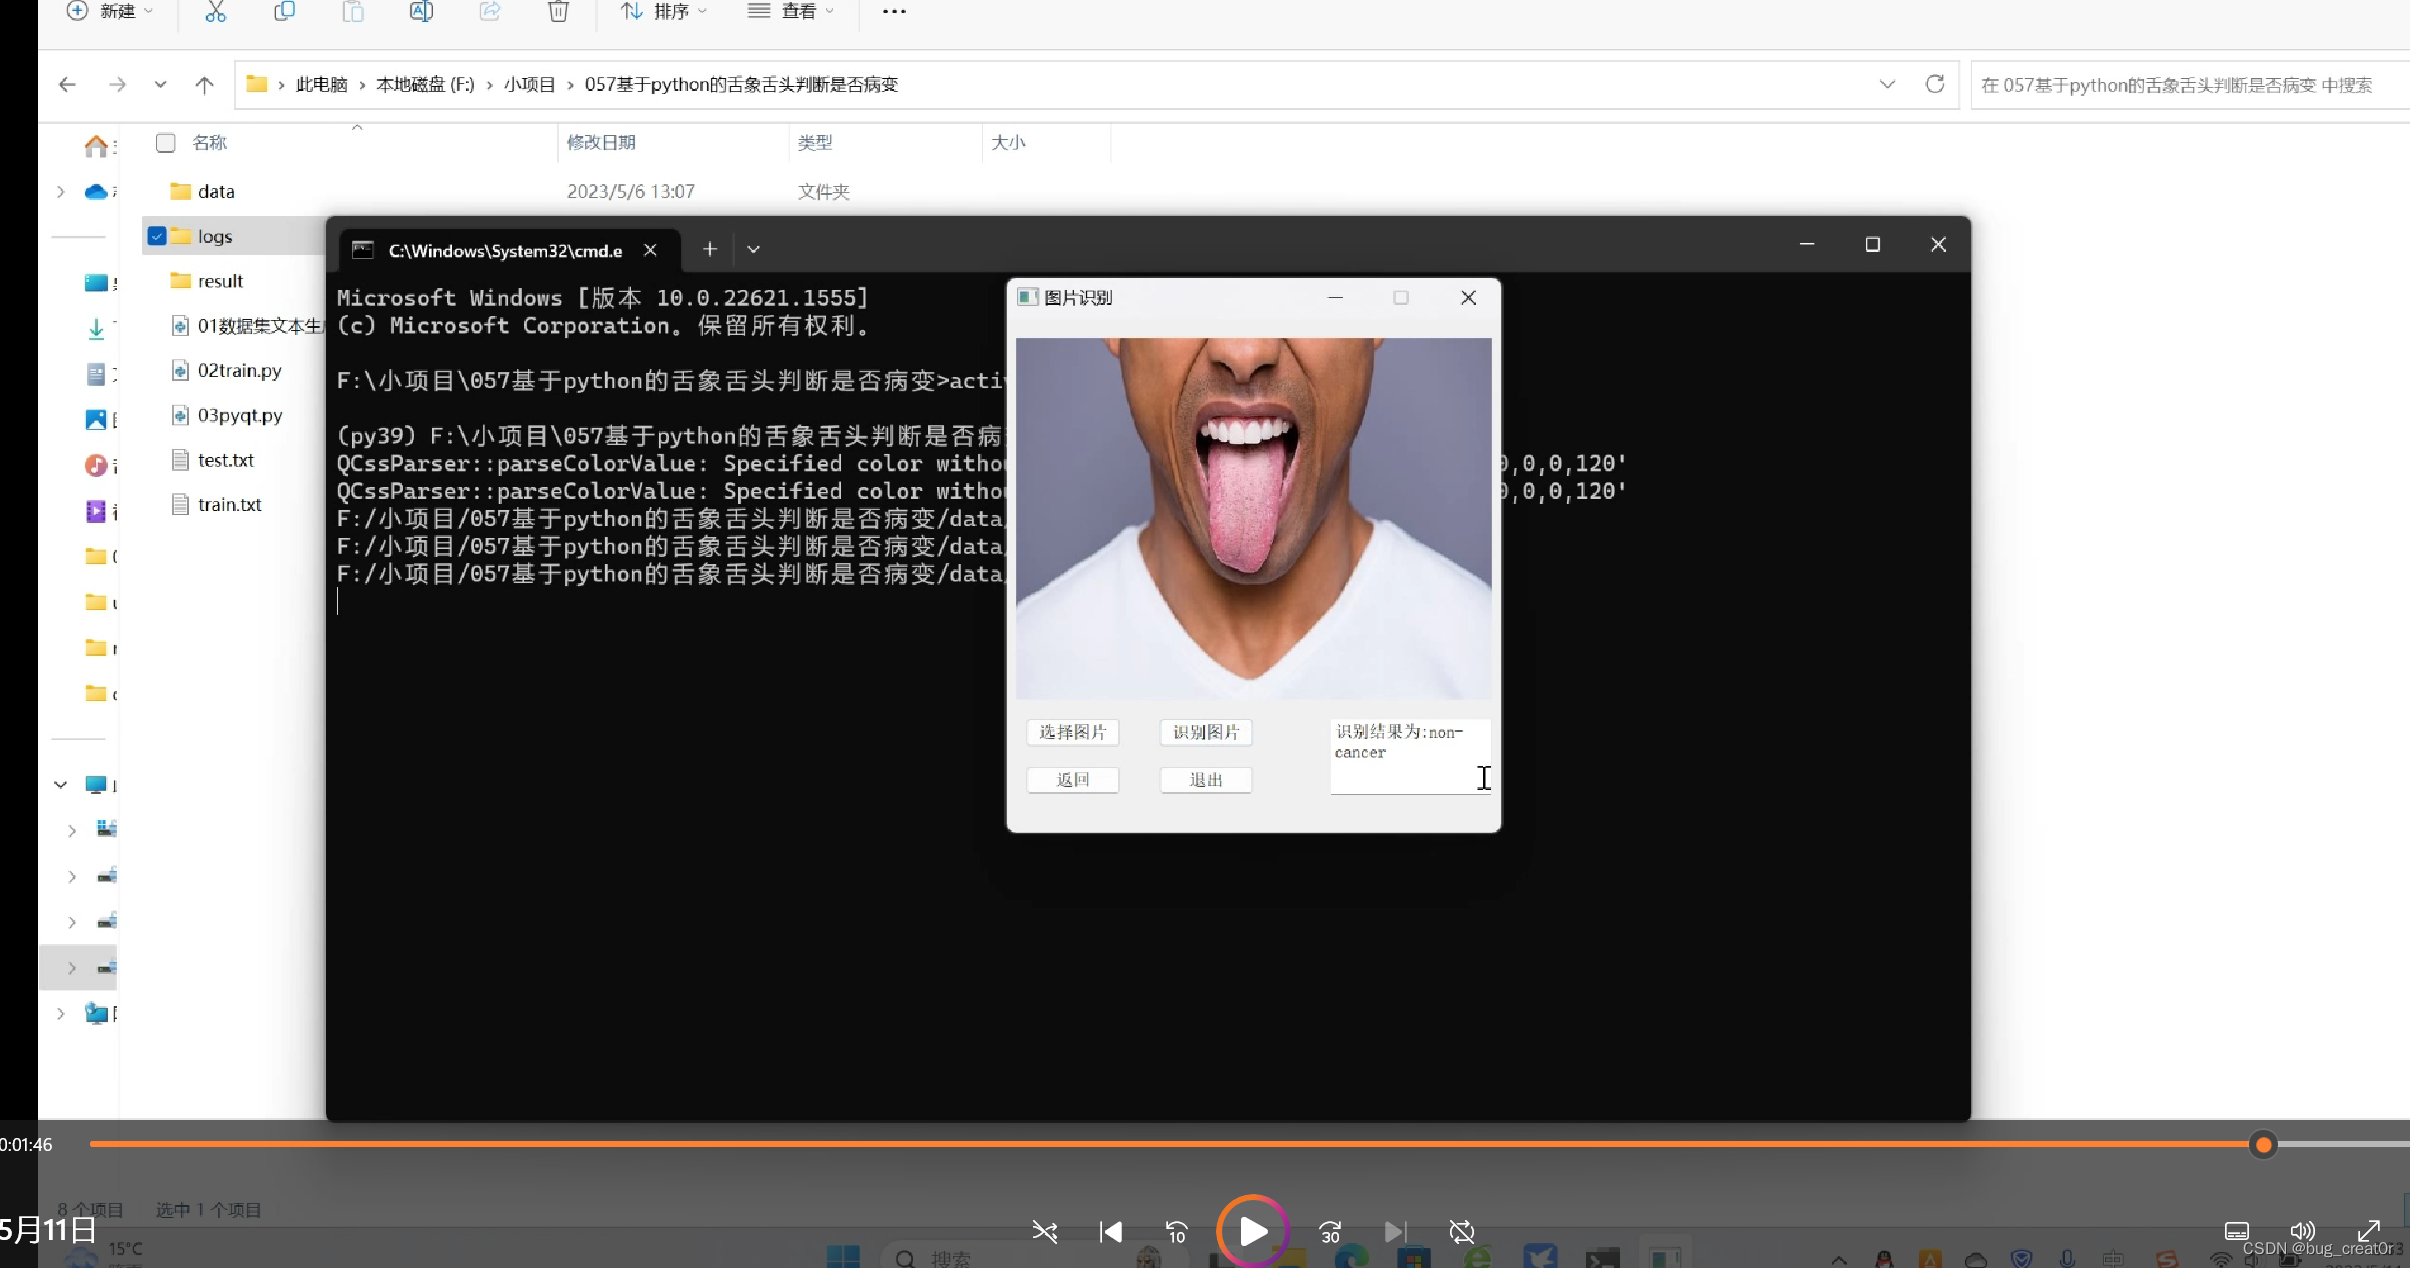Skip forward 30 seconds in video

click(x=1329, y=1231)
